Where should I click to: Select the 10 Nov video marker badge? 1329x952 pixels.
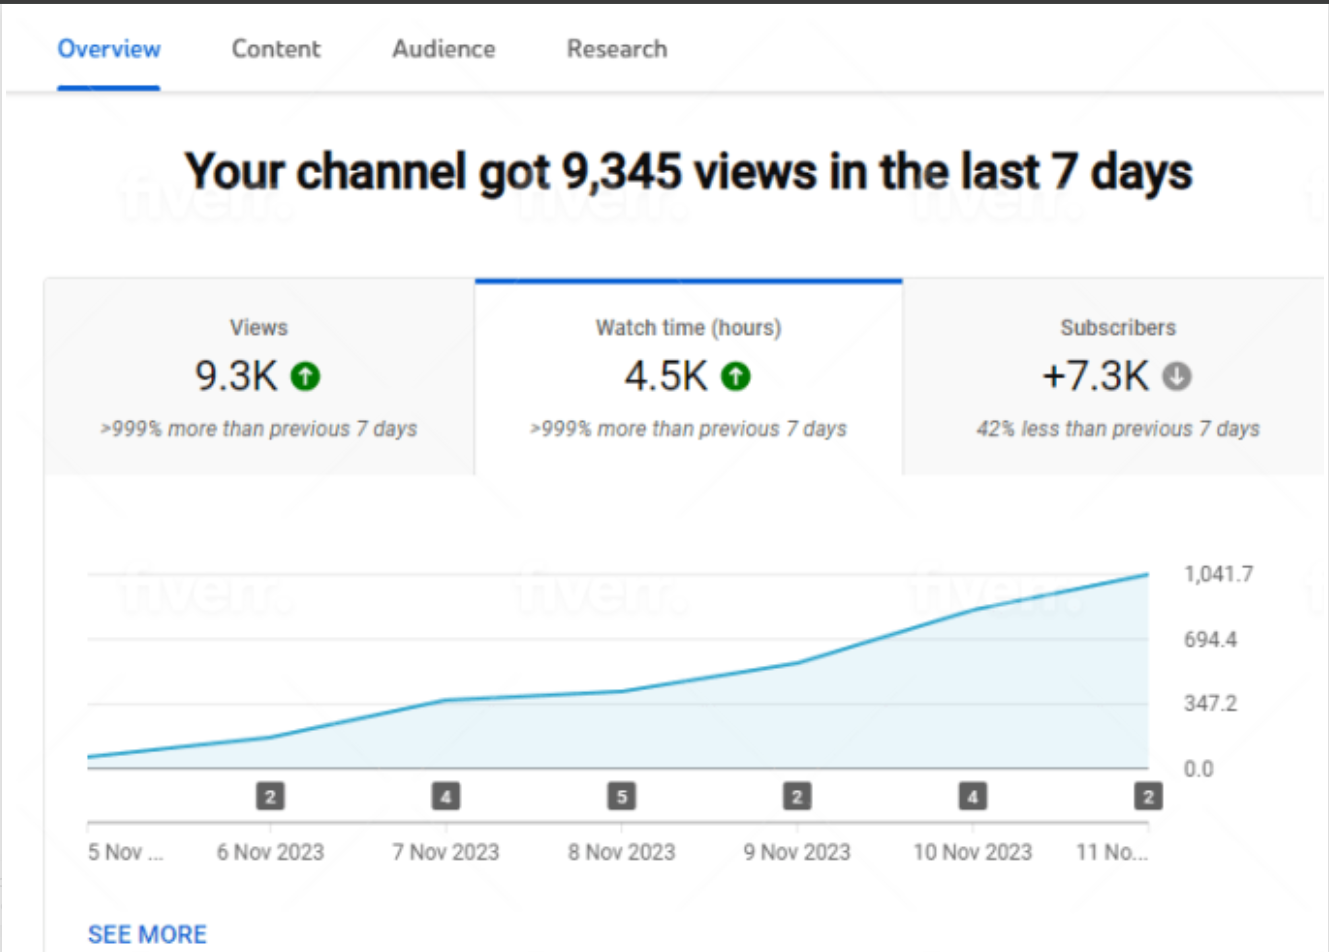pos(972,797)
